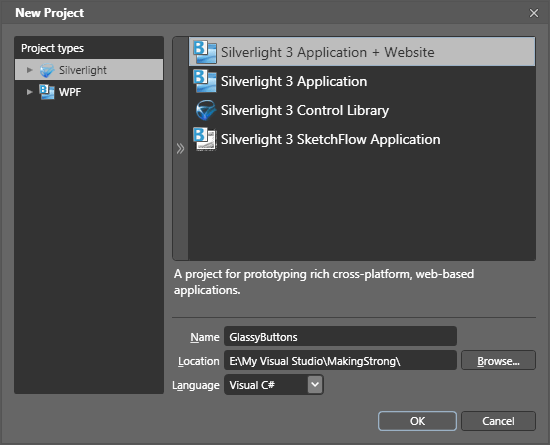This screenshot has height=445, width=550.
Task: Click the Language label
Action: pos(196,385)
